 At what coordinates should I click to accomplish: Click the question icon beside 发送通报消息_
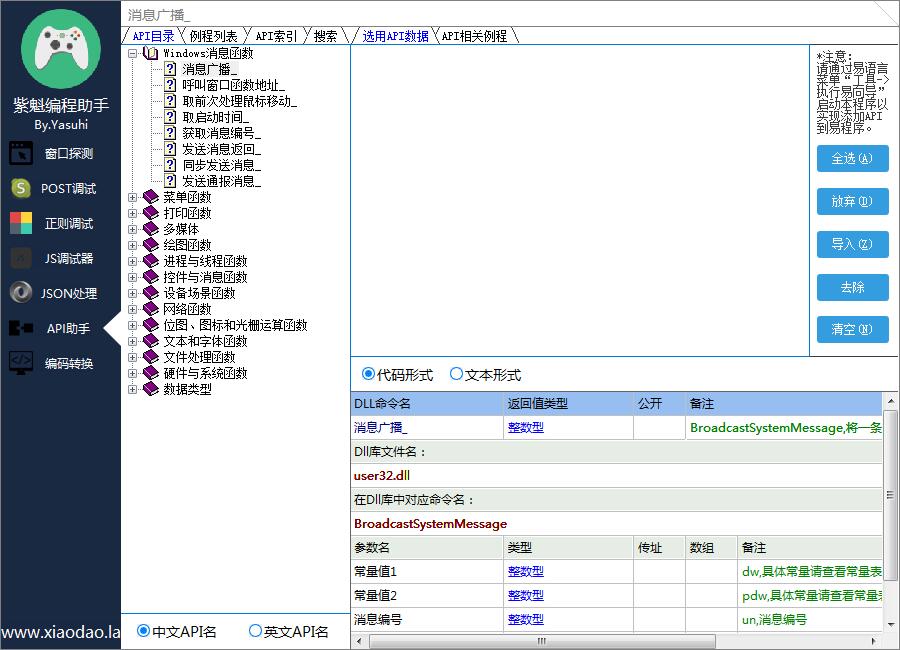[170, 181]
